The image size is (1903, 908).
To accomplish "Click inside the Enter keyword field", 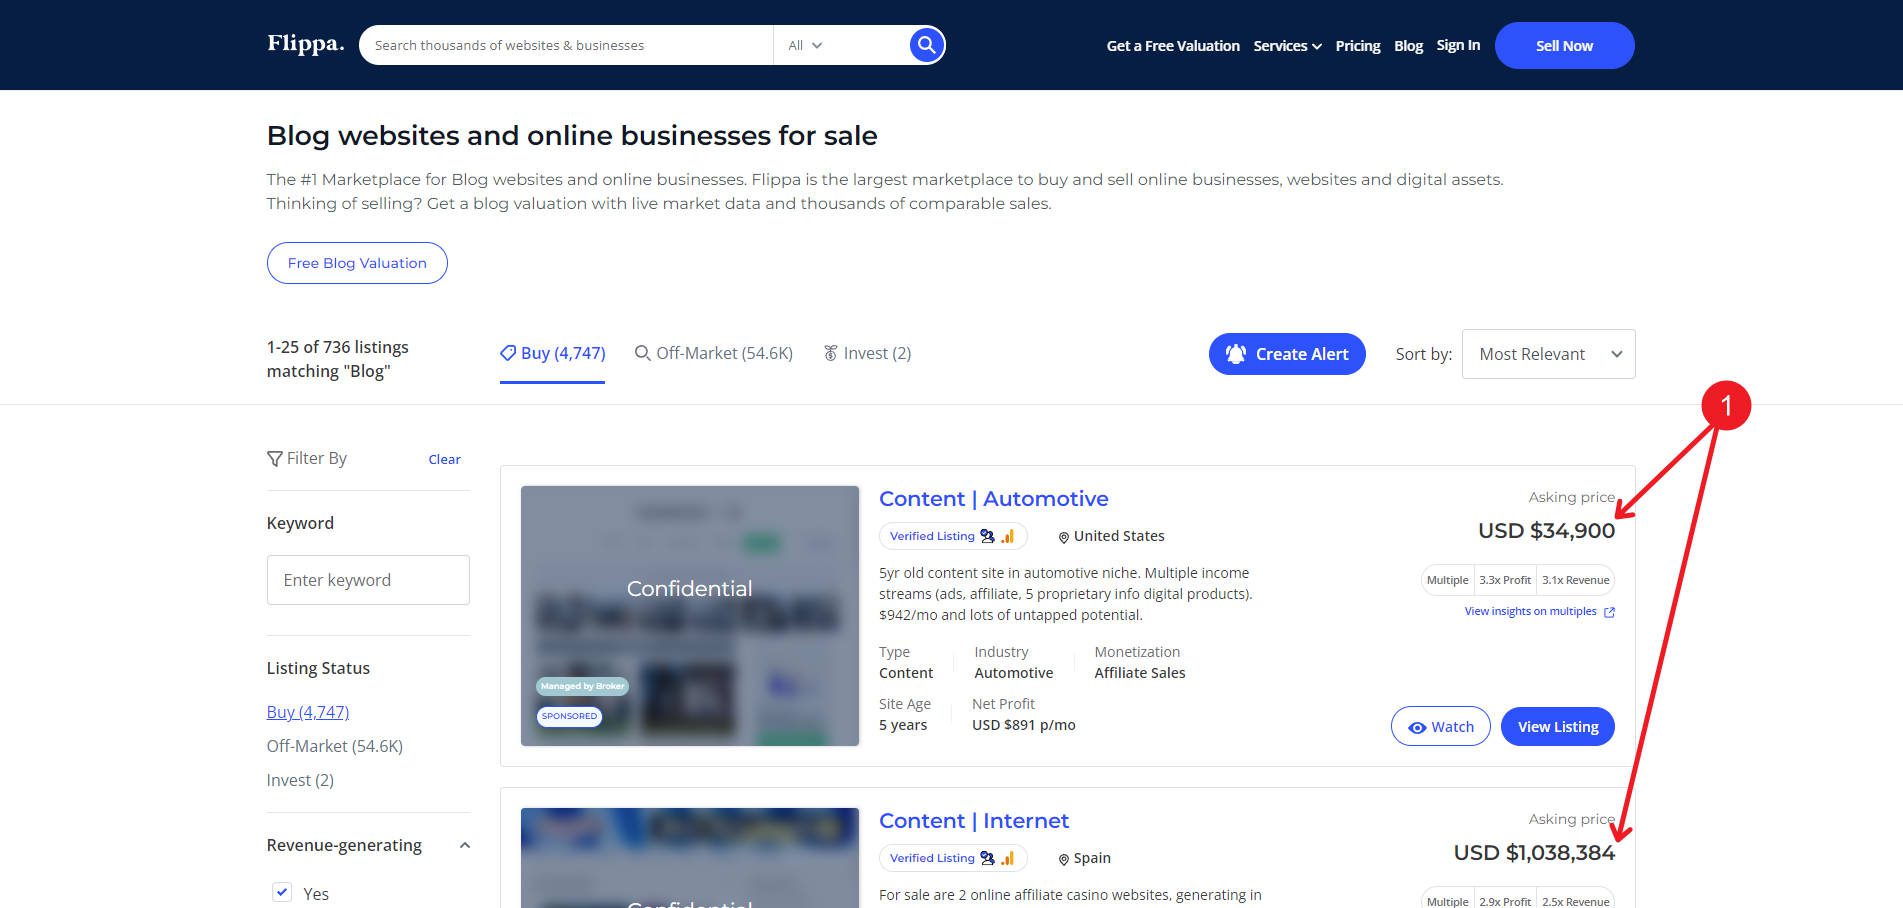I will 368,580.
